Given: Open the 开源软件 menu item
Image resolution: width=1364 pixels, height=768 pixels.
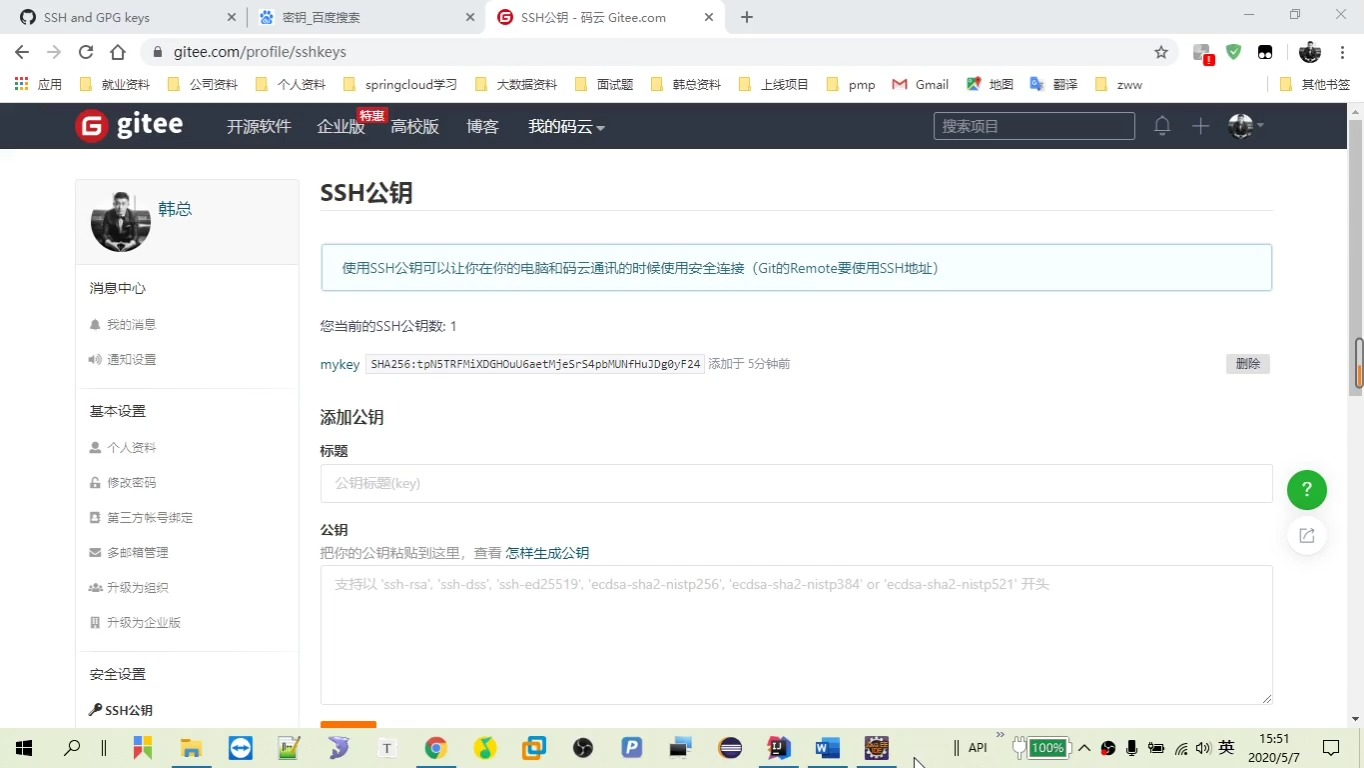Looking at the screenshot, I should (258, 127).
